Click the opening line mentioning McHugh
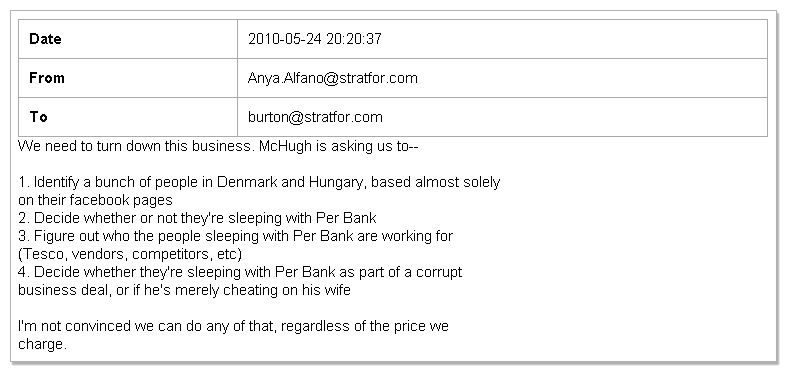Viewport: 787px width, 372px height. point(218,147)
